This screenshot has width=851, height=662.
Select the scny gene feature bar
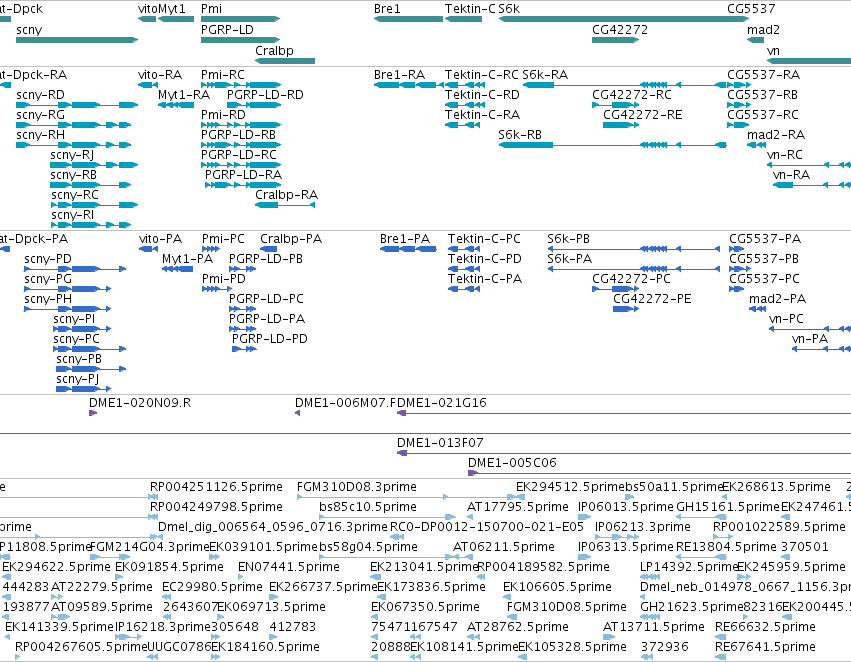(x=77, y=40)
